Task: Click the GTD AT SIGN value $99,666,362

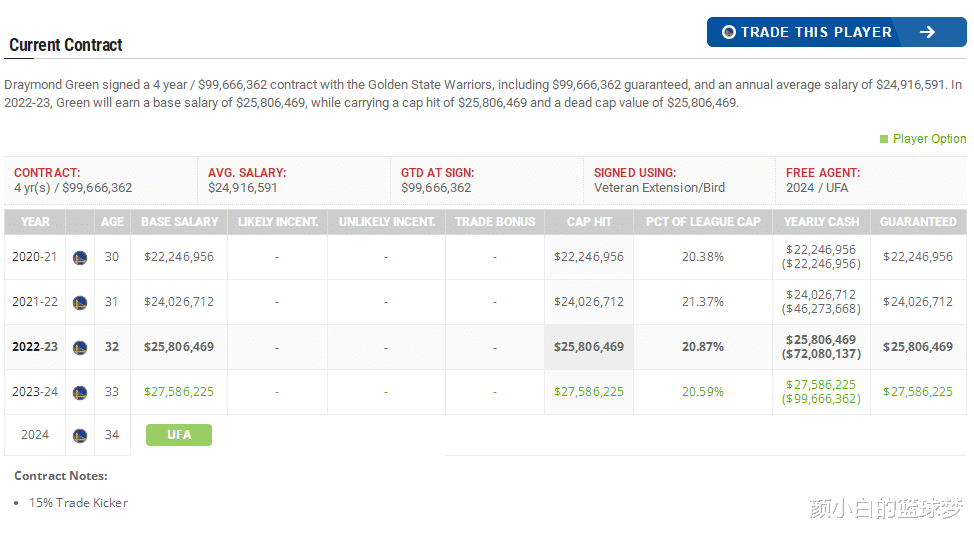Action: click(436, 188)
